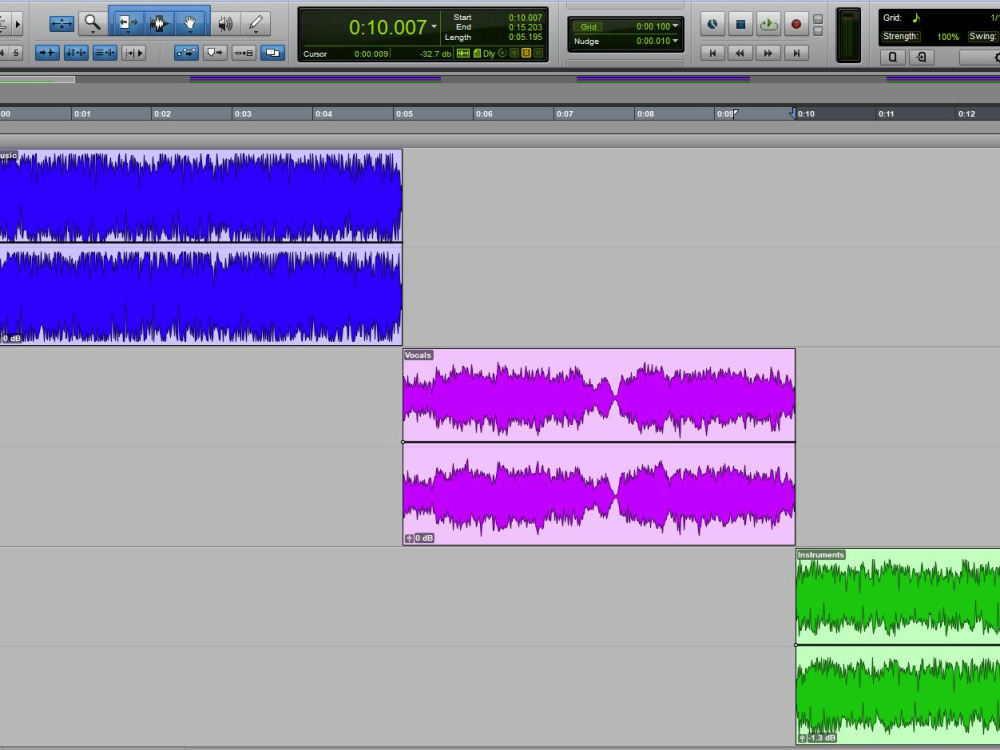Screen dimensions: 1000x750
Task: Open Pencil tool options arrow
Action: point(256,32)
